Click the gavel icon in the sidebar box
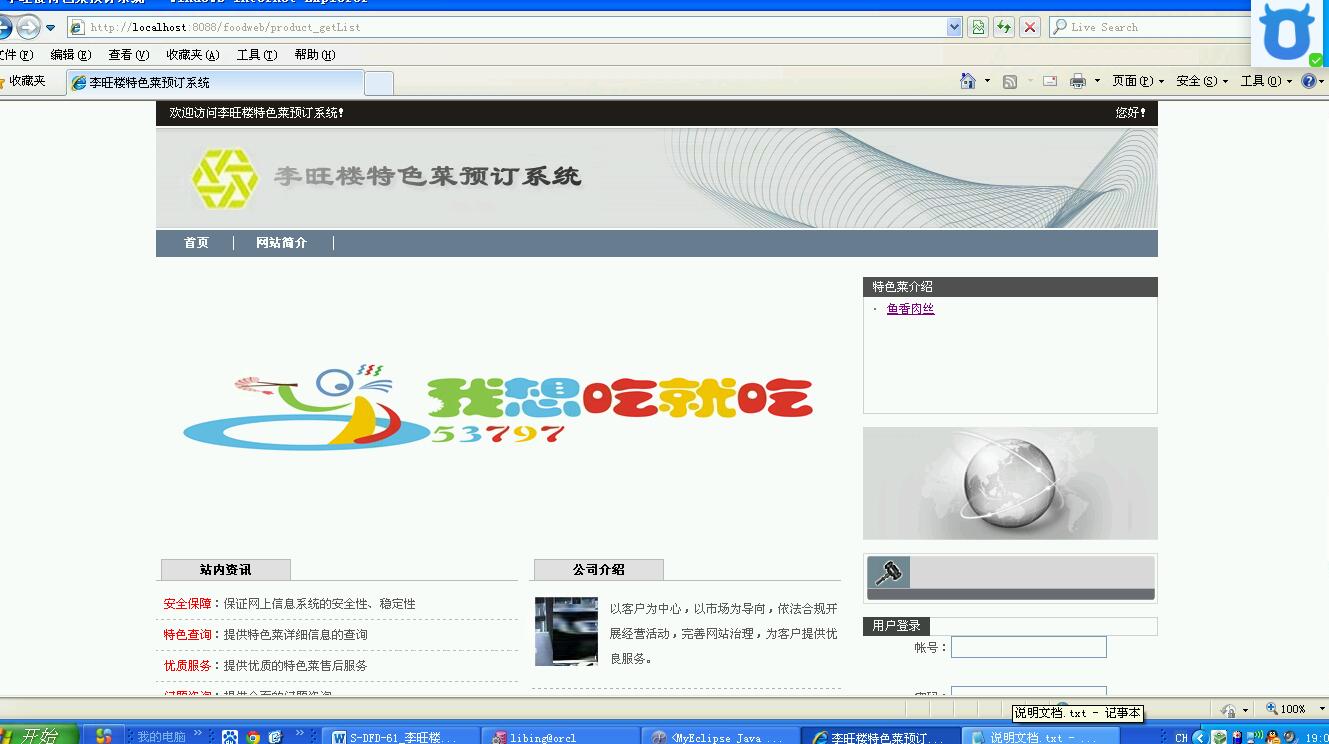The width and height of the screenshot is (1329, 744). pyautogui.click(x=888, y=572)
